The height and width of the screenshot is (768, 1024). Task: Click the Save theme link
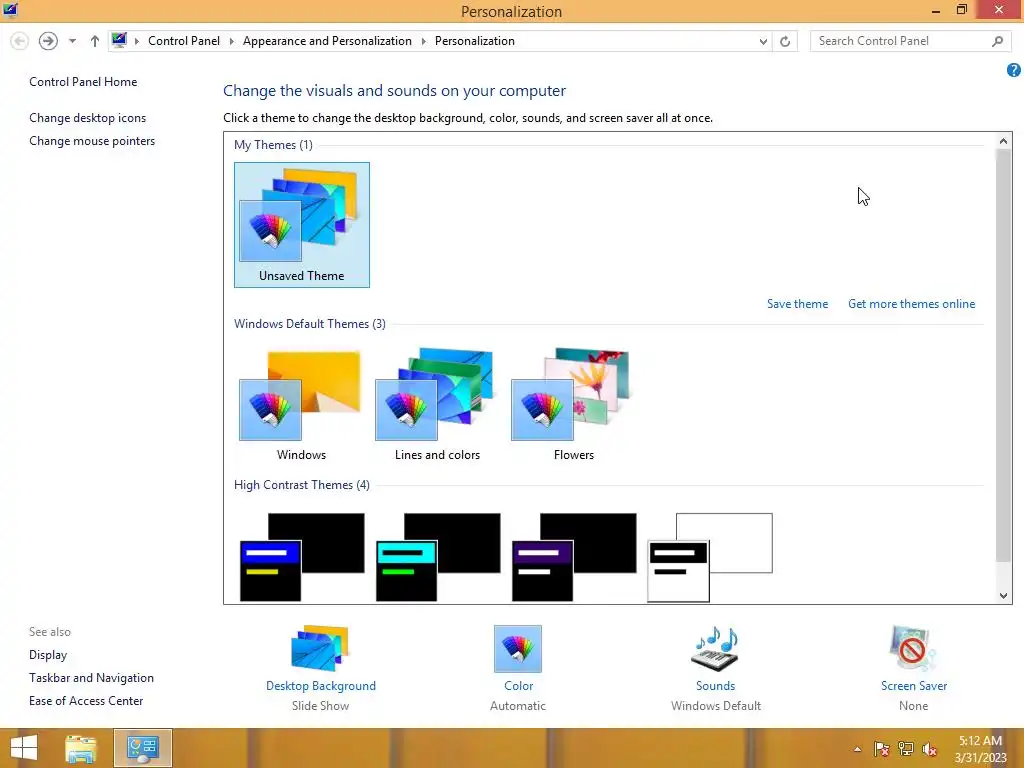coord(797,304)
